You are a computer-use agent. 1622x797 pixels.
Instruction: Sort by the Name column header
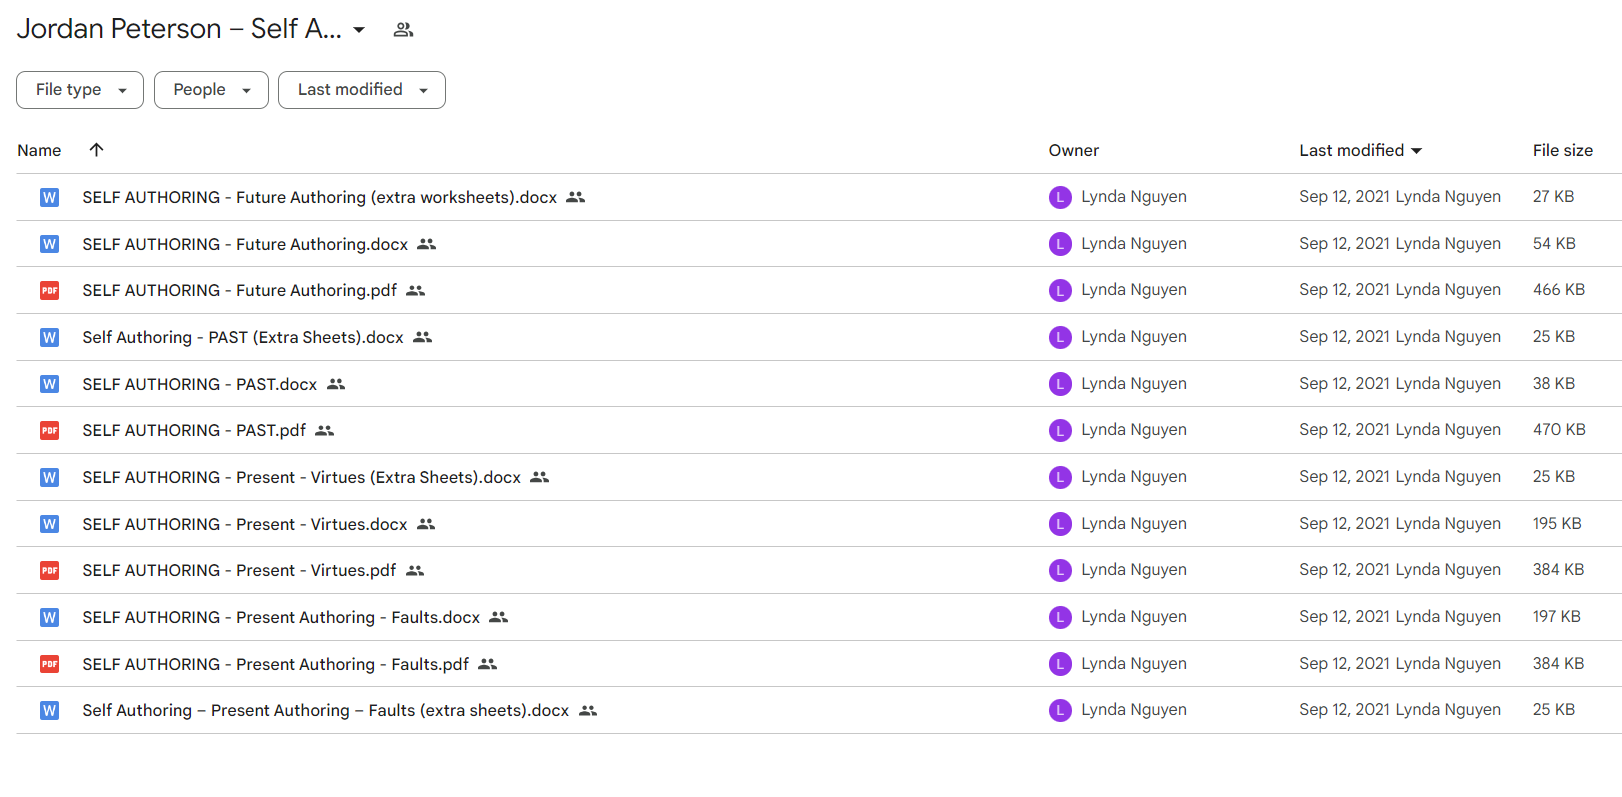pyautogui.click(x=39, y=150)
